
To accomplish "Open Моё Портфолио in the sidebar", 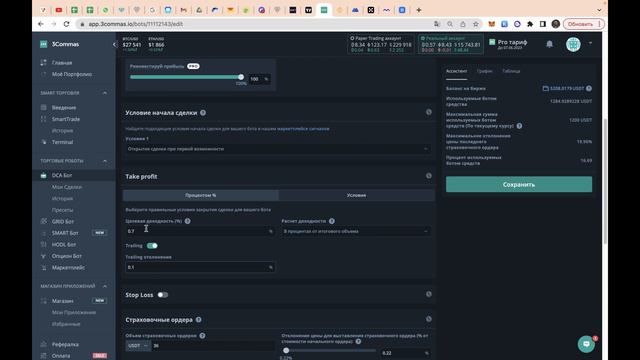I will tap(71, 74).
